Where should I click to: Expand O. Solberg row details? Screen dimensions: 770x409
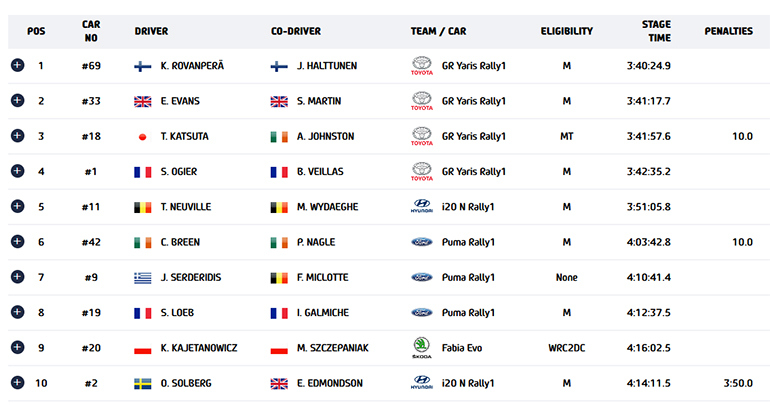coord(17,383)
